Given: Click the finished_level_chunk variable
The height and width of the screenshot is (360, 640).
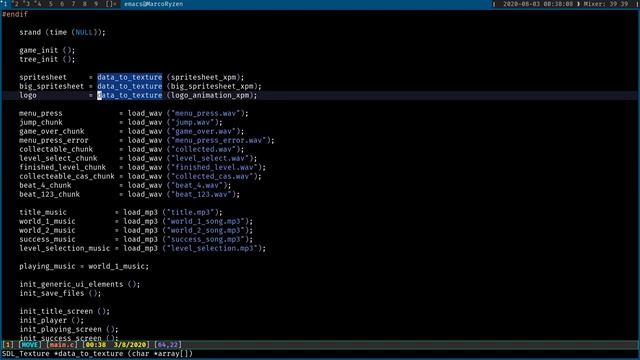Looking at the screenshot, I should click(62, 167).
